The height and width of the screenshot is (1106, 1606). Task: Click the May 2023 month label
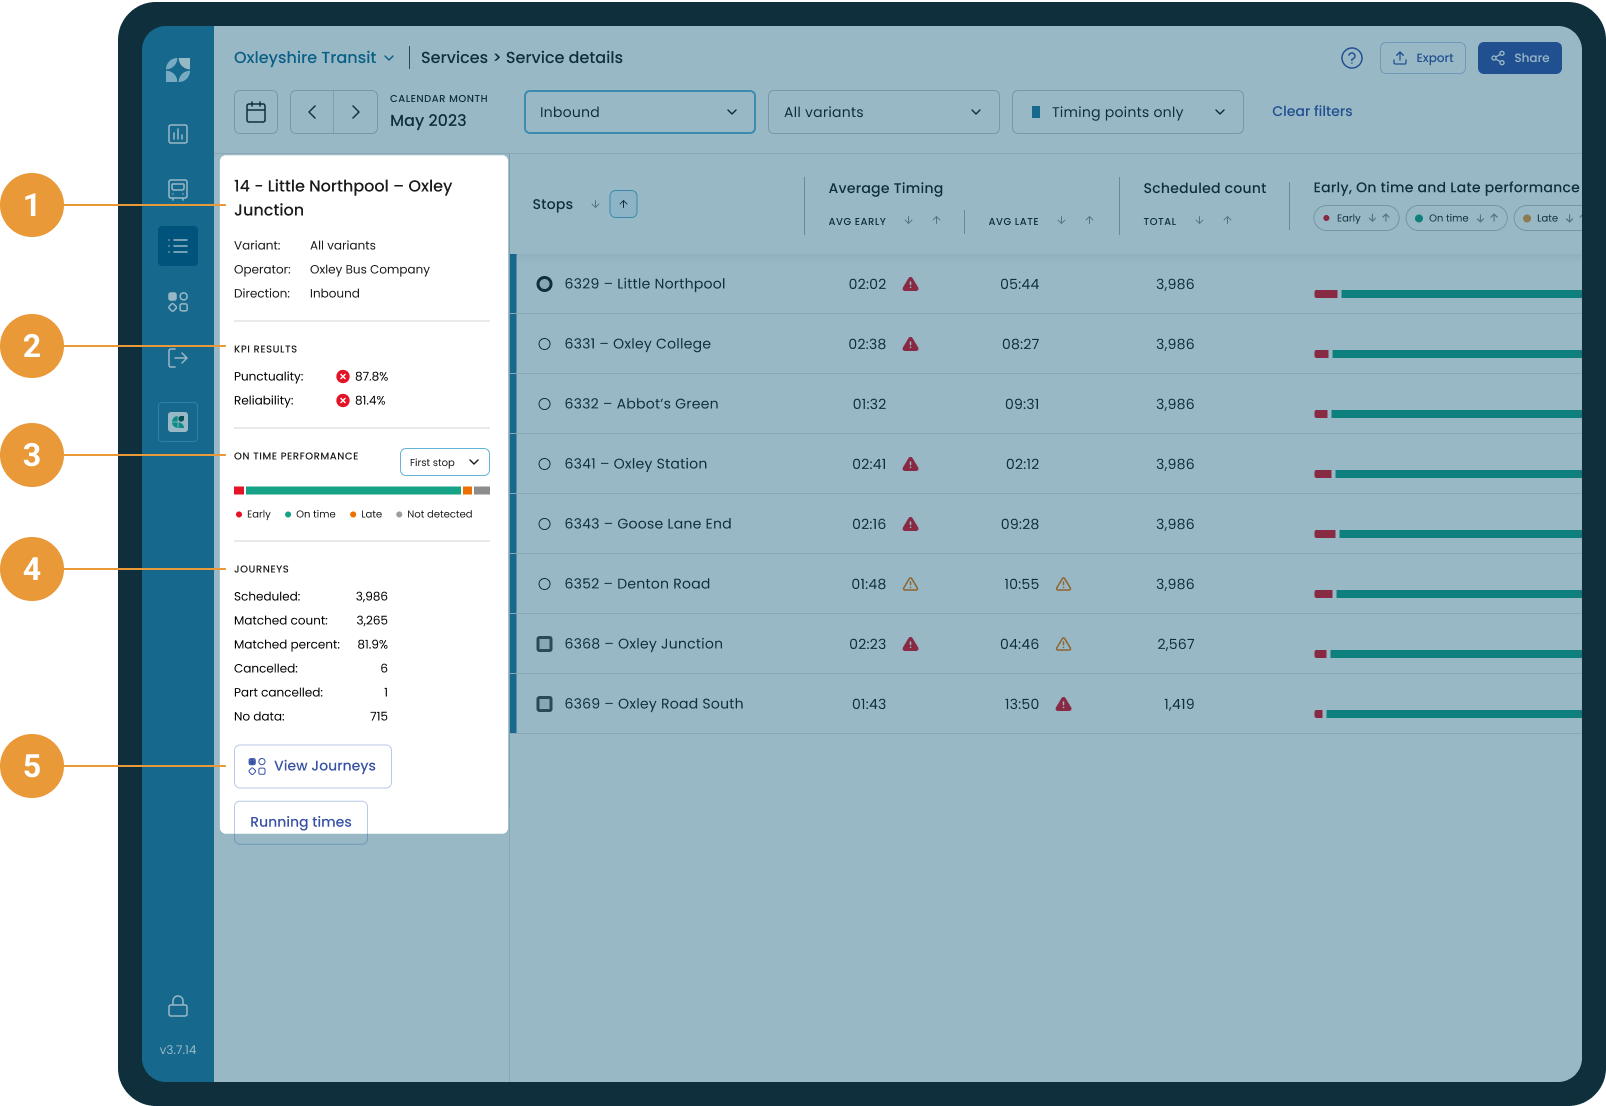428,120
